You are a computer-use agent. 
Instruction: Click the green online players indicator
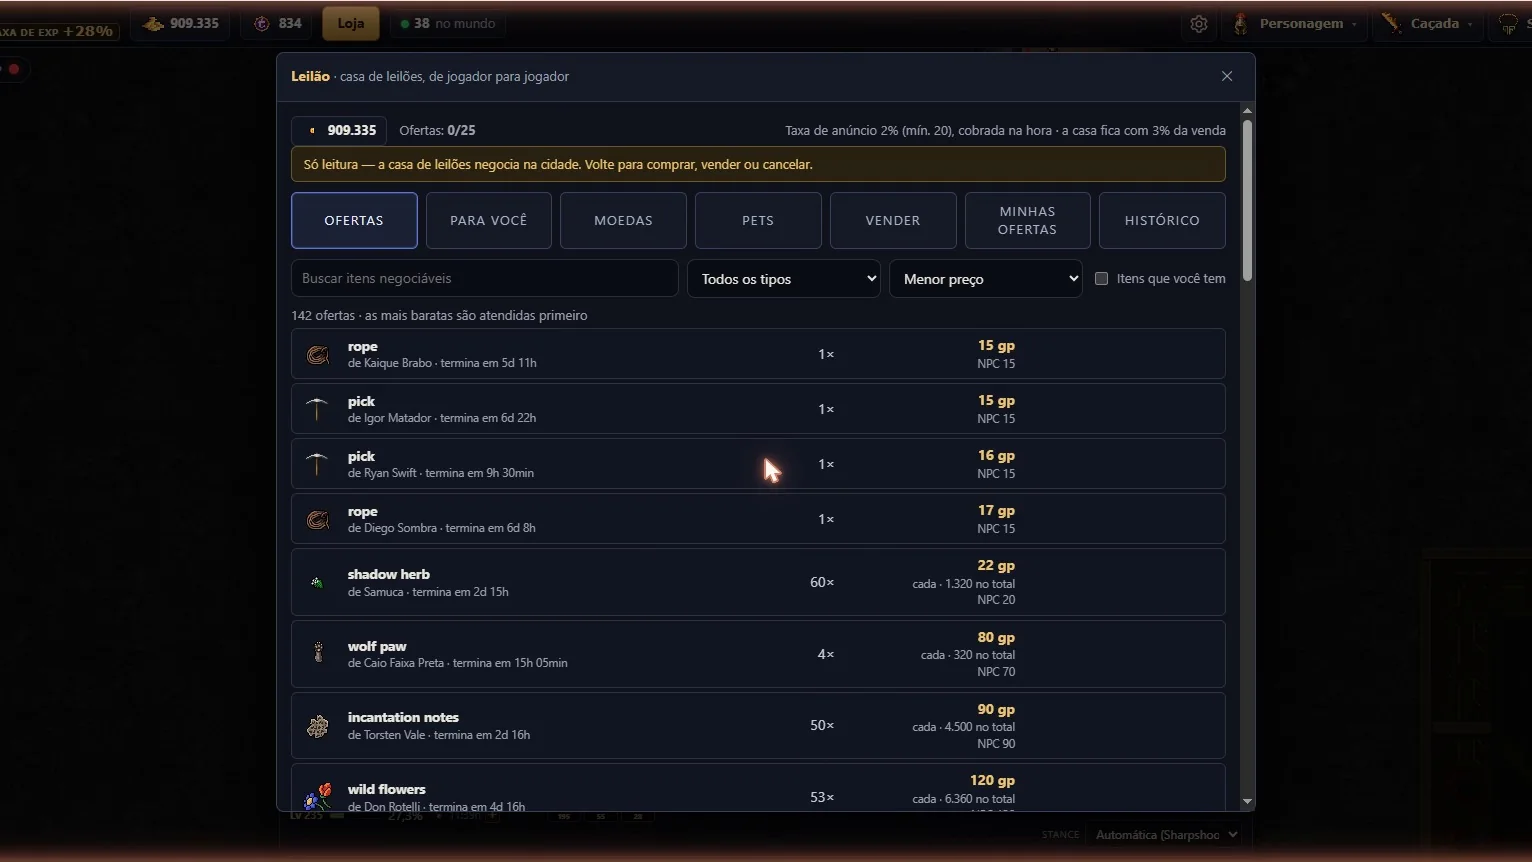[x=405, y=24]
